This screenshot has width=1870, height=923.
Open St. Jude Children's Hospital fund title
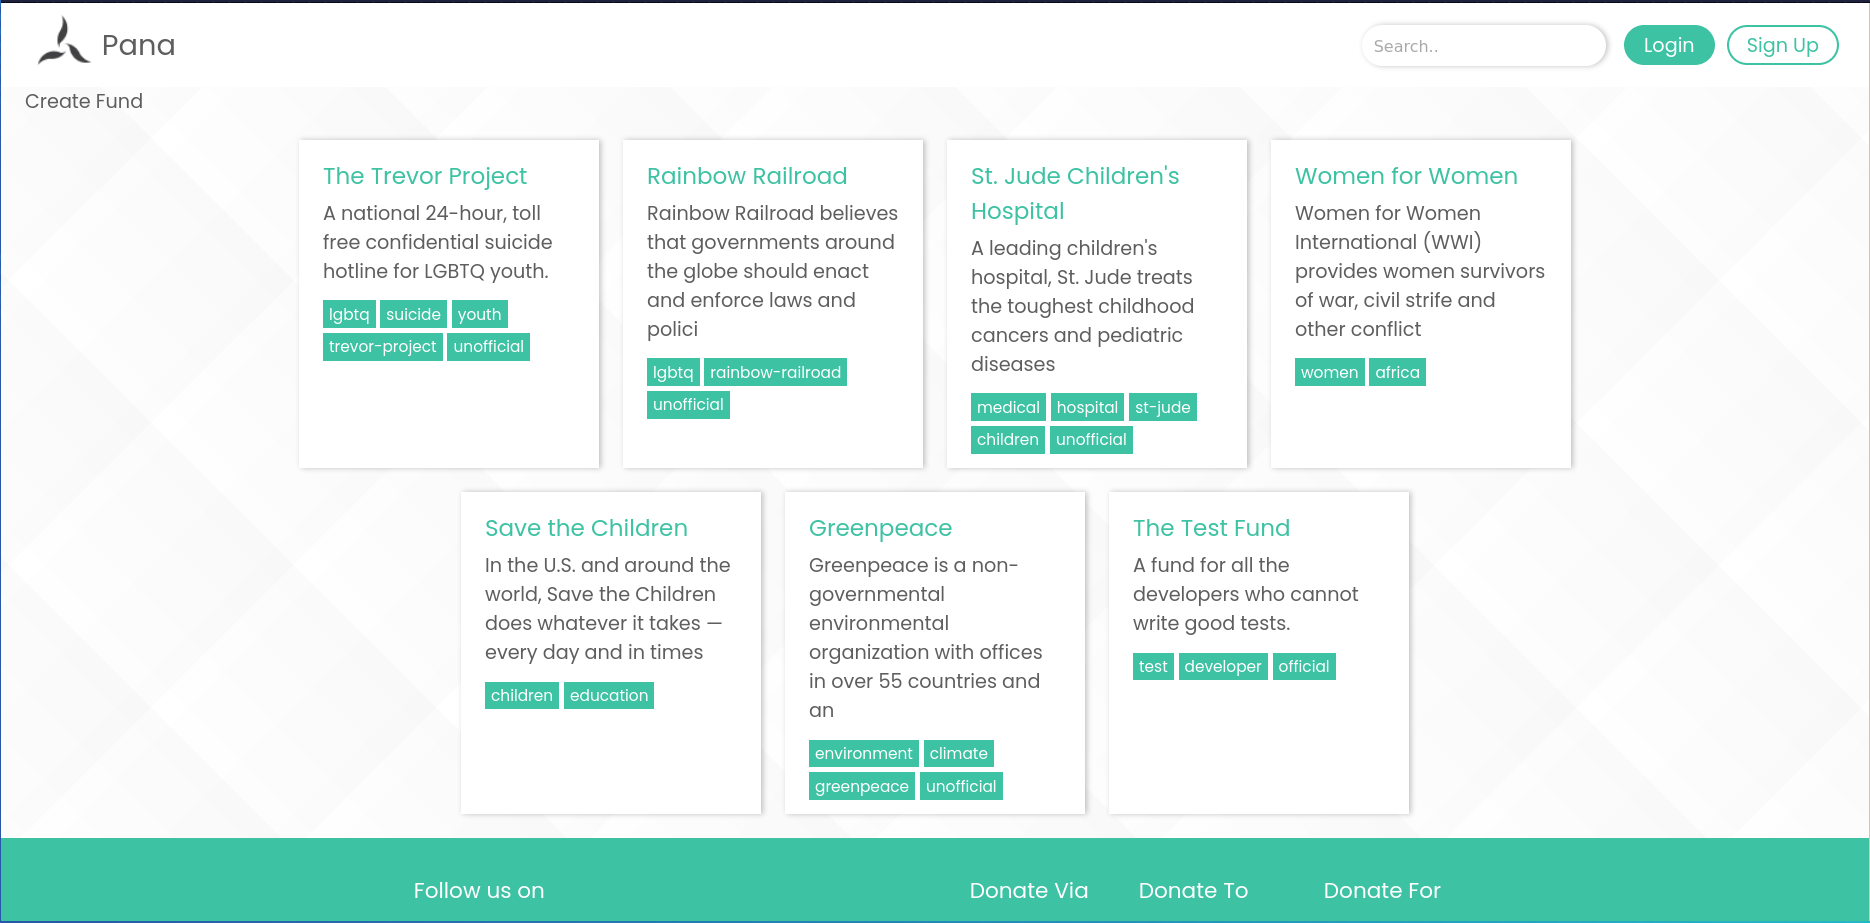pos(1075,193)
